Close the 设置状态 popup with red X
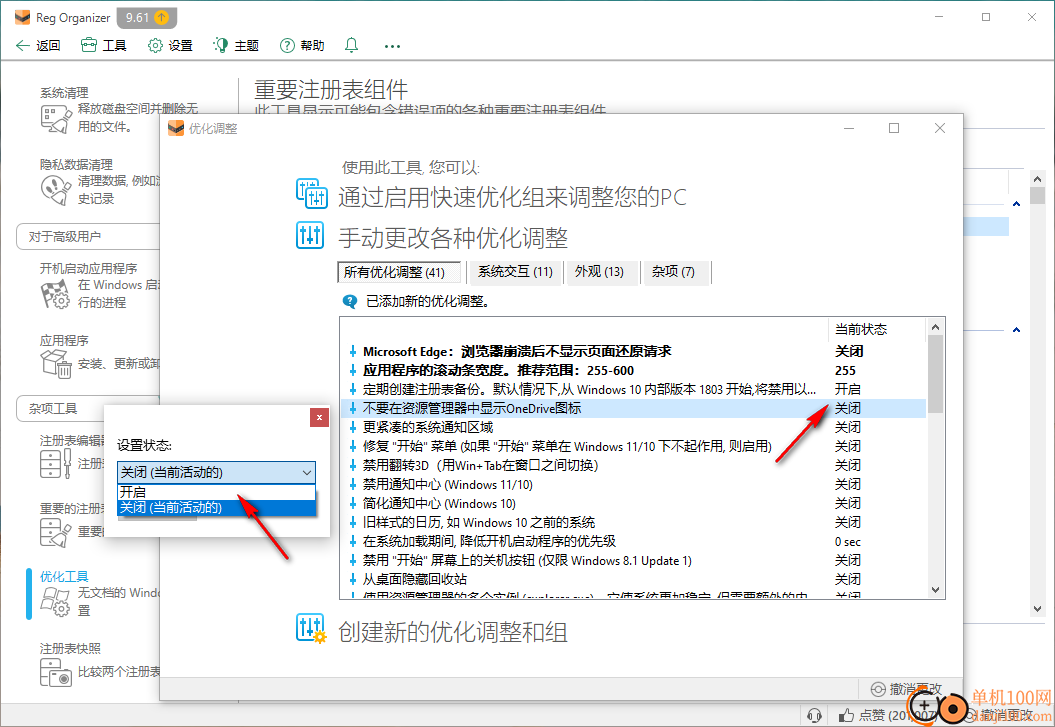1055x727 pixels. (x=319, y=418)
